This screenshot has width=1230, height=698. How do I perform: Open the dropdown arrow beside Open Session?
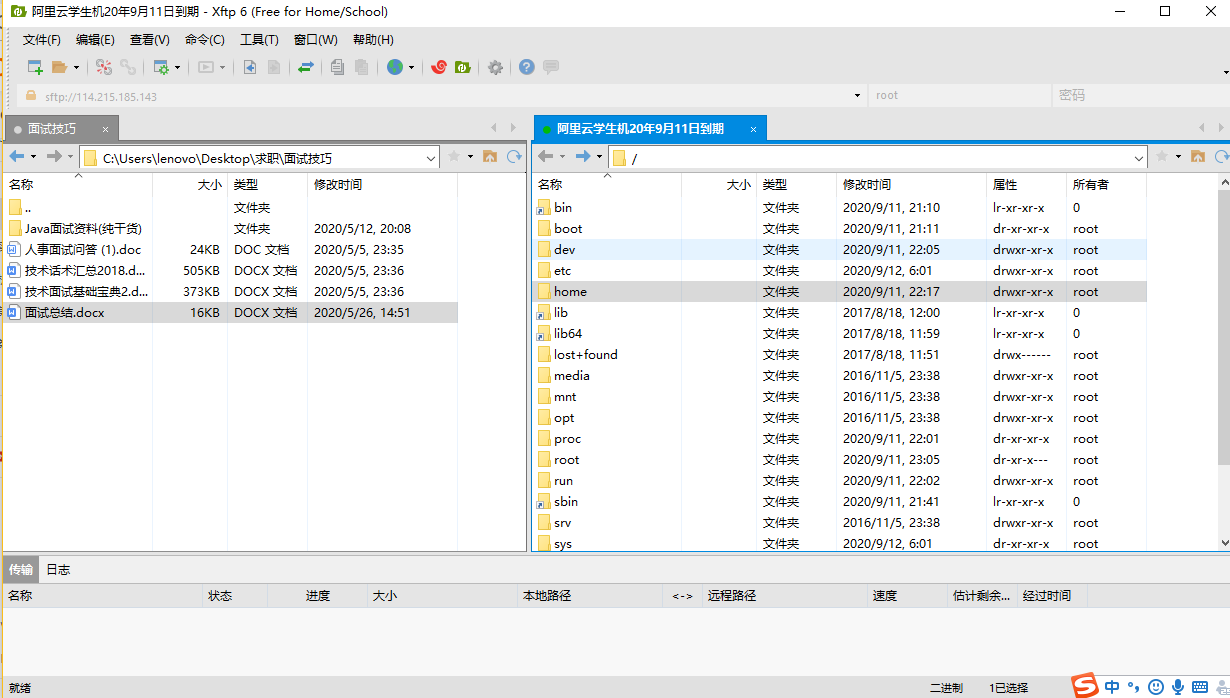tap(74, 68)
